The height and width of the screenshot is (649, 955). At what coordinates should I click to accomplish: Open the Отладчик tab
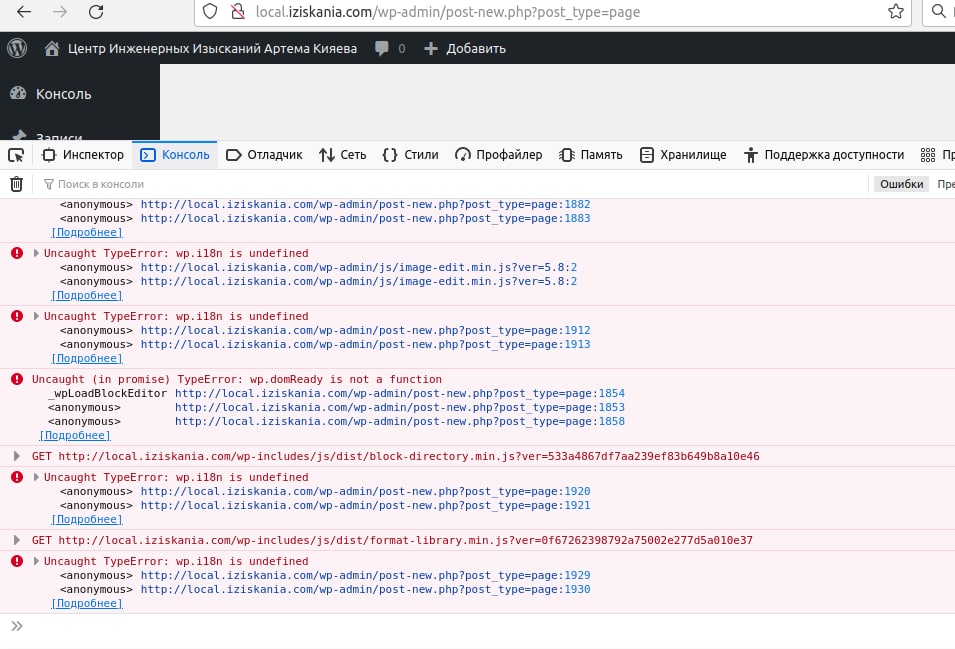pos(264,155)
